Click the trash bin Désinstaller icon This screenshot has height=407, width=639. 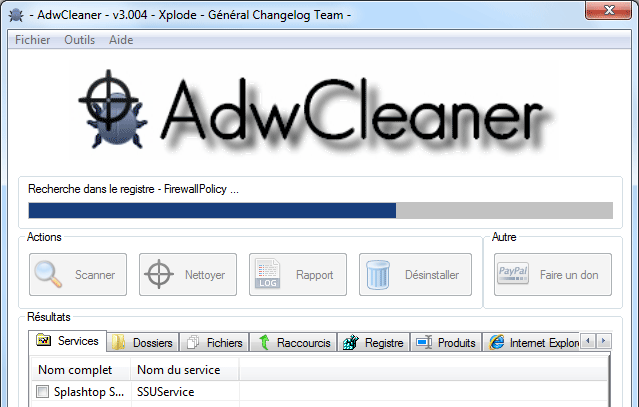coord(378,275)
